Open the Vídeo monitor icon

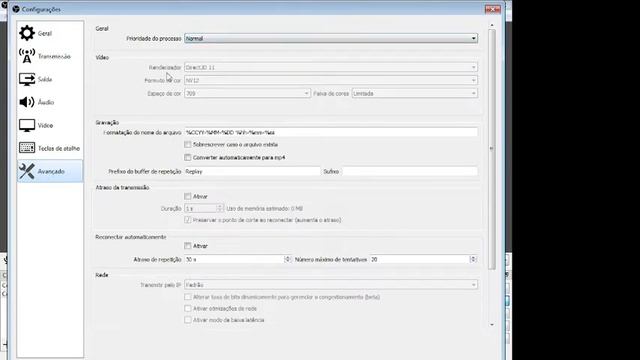pyautogui.click(x=27, y=125)
